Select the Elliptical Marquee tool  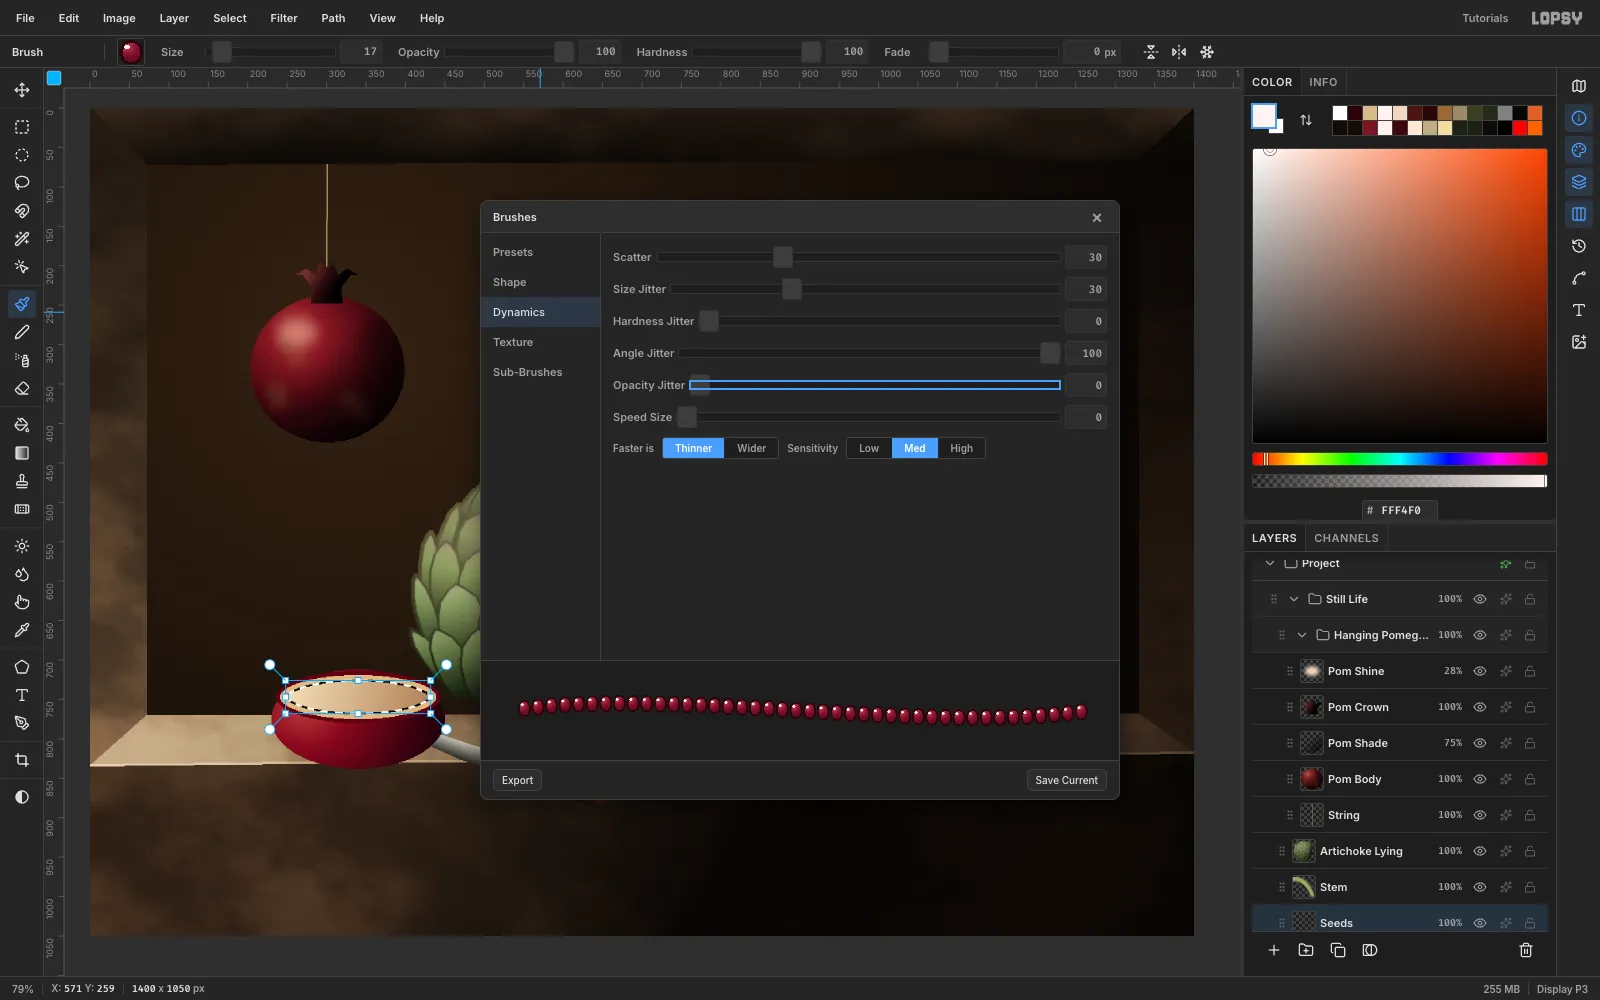[x=22, y=155]
